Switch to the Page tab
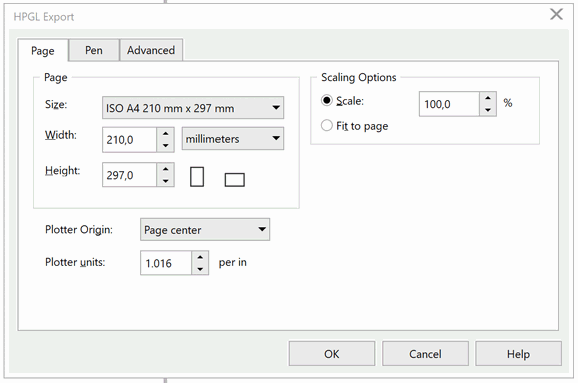This screenshot has height=383, width=578. (x=43, y=51)
